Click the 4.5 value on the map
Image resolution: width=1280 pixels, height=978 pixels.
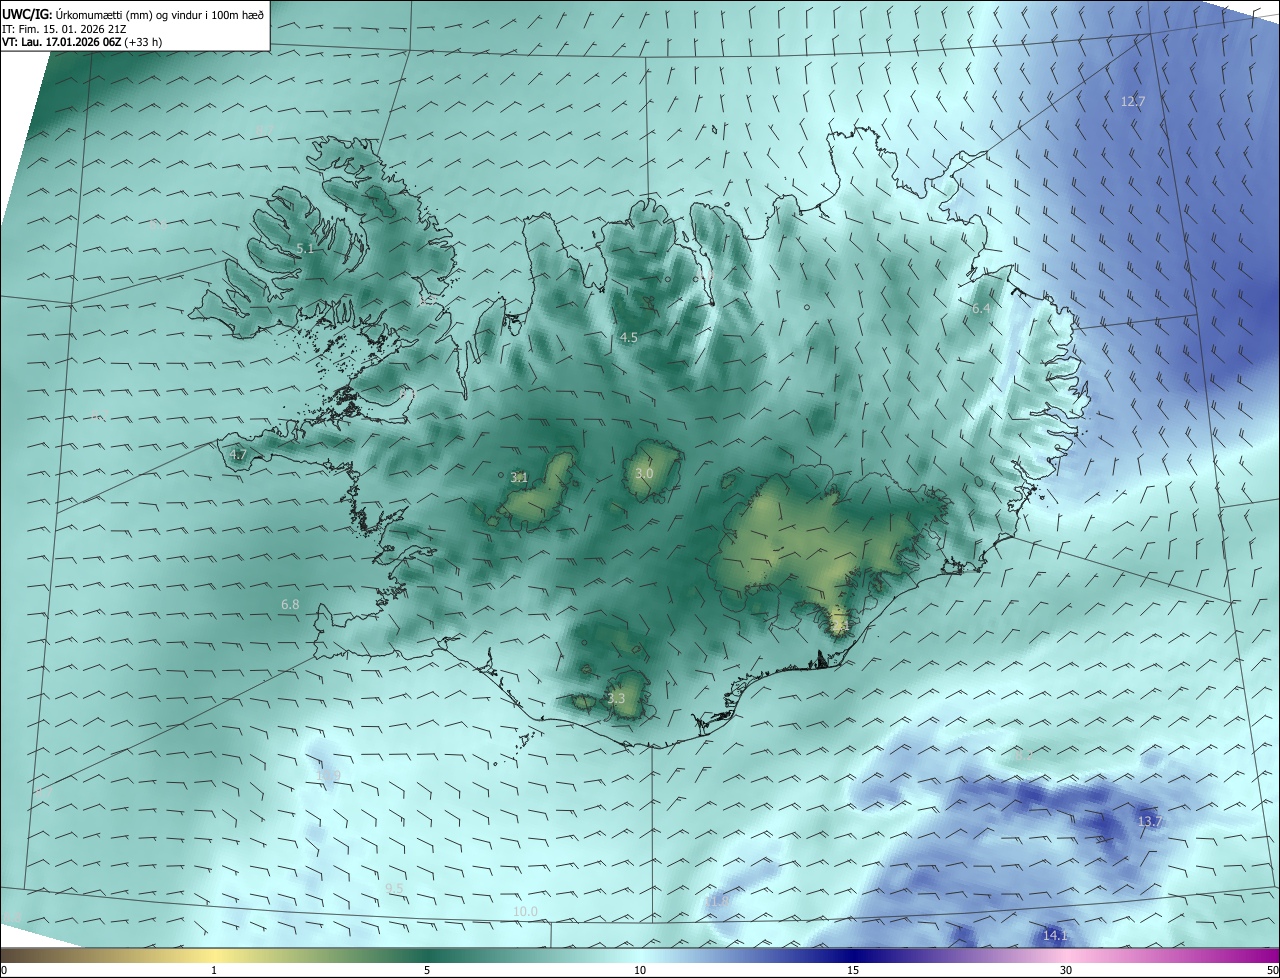click(628, 338)
